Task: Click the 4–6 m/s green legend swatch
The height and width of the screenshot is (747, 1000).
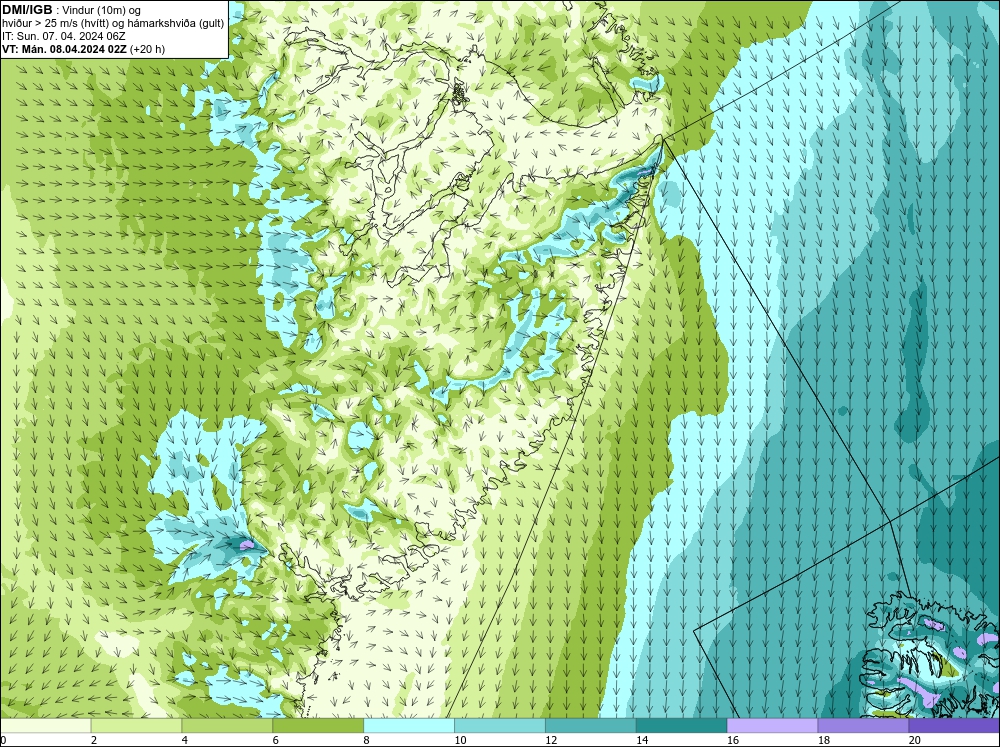Action: pos(227,725)
